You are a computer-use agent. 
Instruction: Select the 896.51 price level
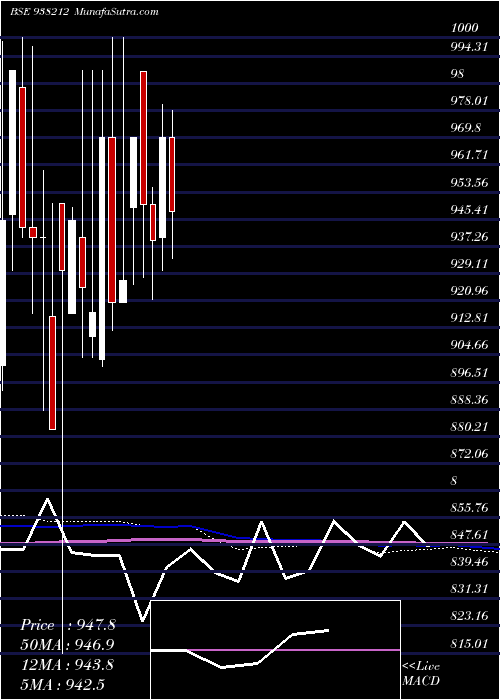tap(469, 372)
